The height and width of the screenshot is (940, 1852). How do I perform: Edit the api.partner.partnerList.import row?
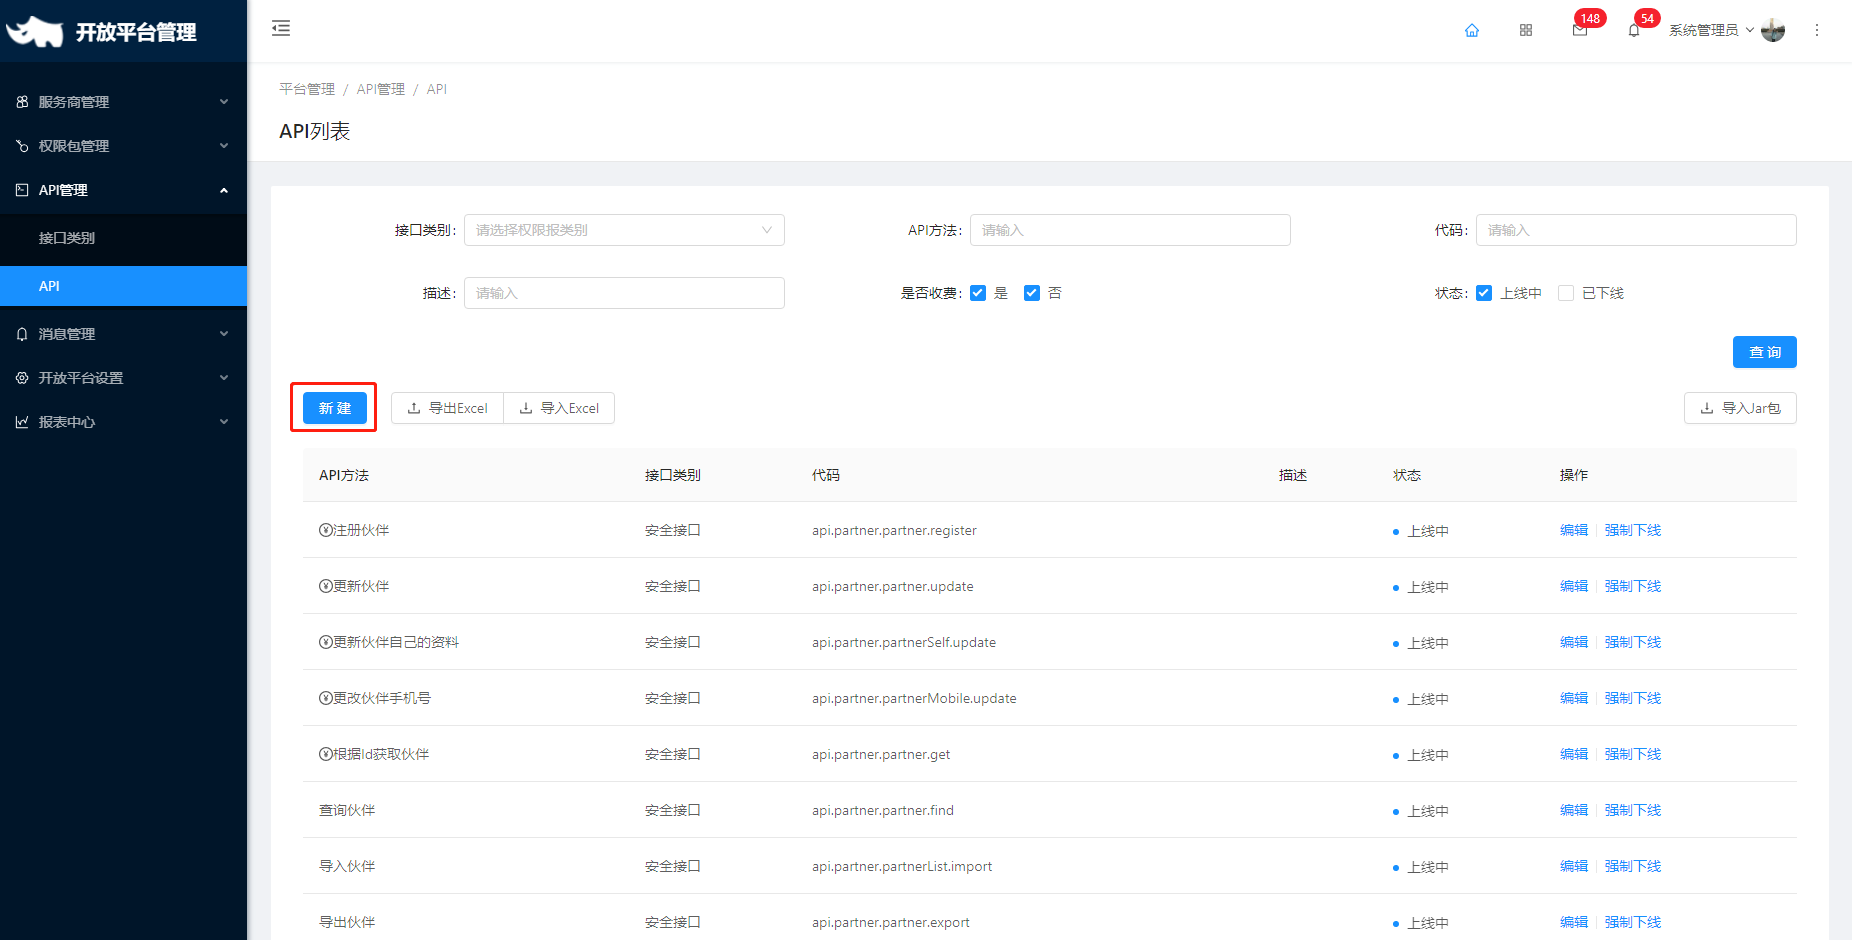1574,866
